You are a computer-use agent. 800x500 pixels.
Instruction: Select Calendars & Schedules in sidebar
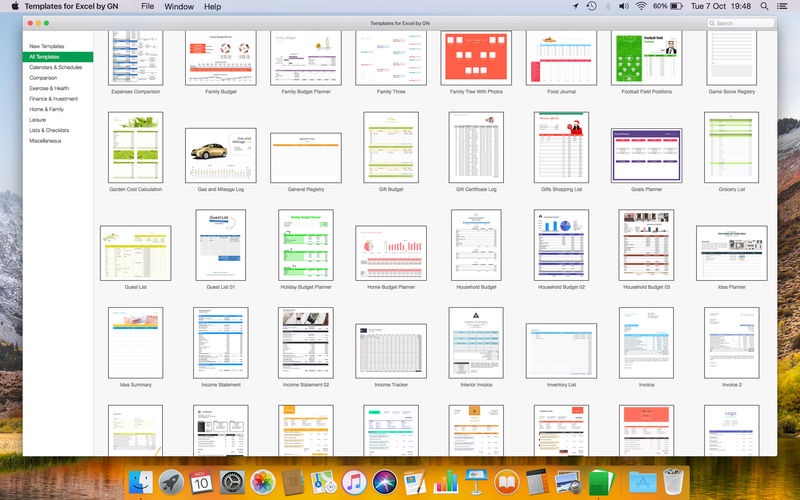point(56,67)
